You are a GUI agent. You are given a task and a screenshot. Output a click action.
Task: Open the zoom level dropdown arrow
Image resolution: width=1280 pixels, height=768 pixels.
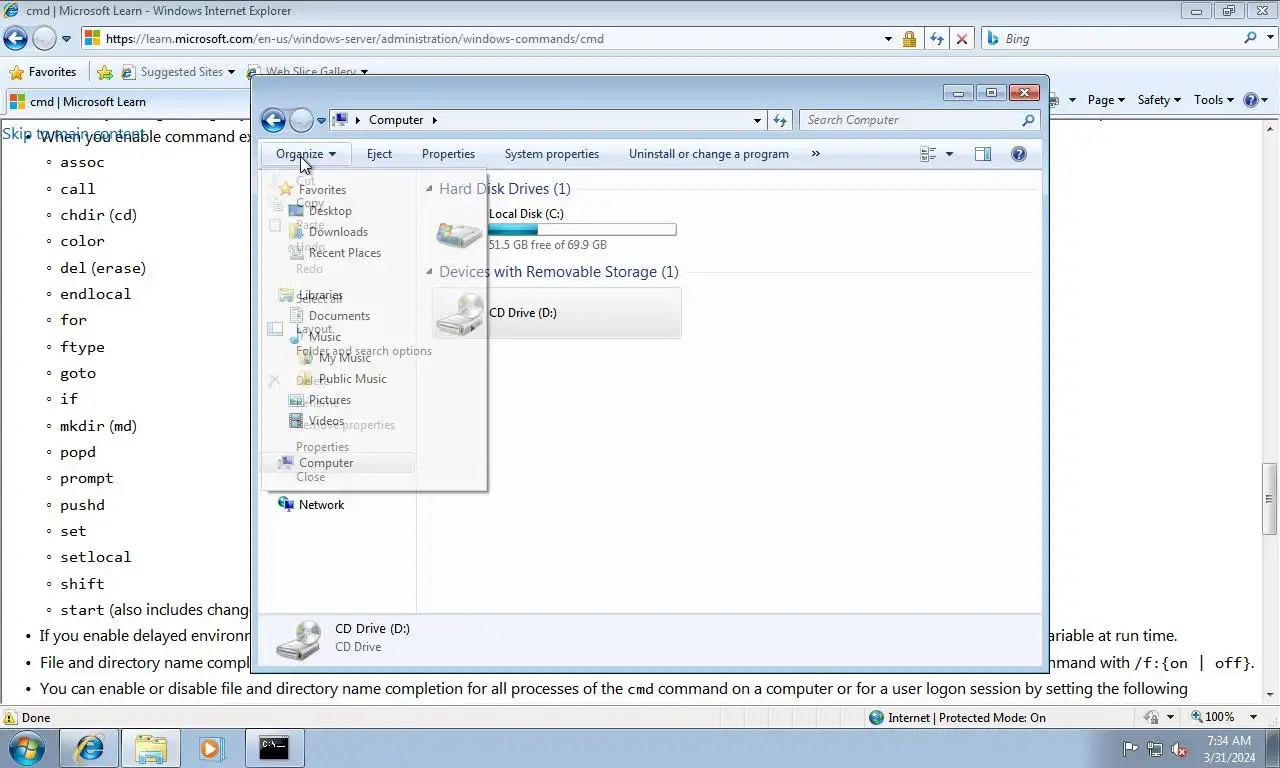[1254, 717]
